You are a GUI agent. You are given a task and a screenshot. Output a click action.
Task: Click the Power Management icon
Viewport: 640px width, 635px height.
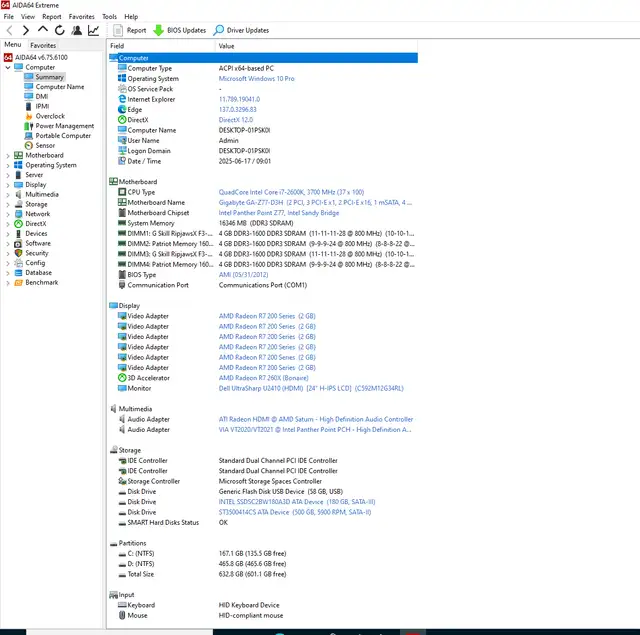point(29,126)
